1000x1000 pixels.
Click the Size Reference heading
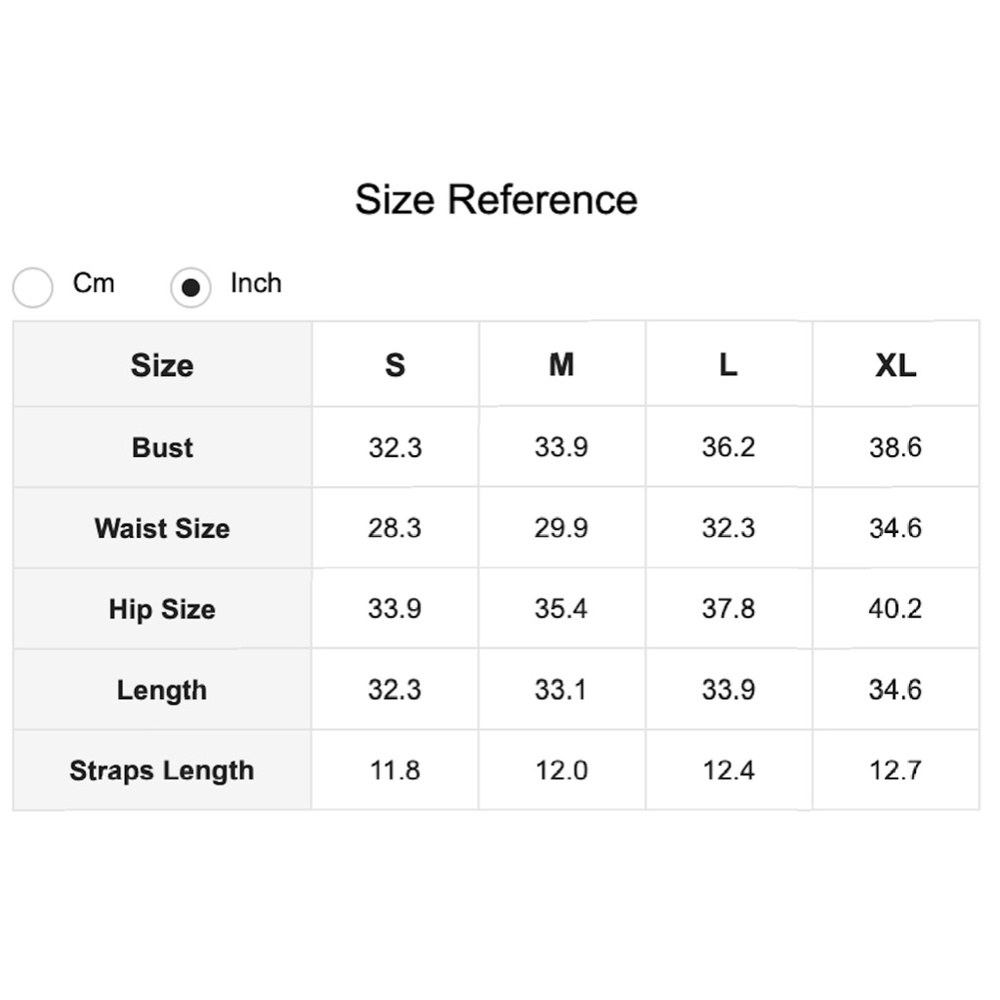[496, 200]
